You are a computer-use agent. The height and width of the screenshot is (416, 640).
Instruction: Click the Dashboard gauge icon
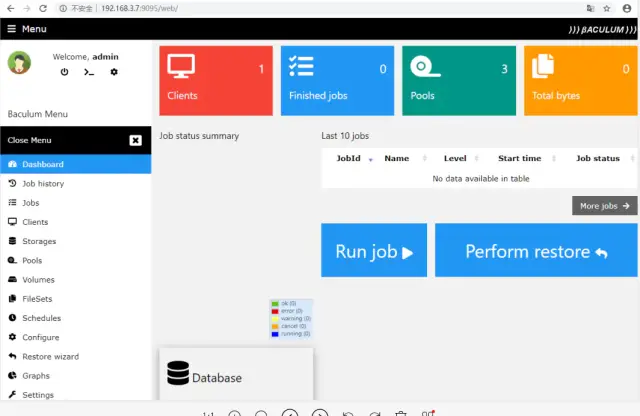pyautogui.click(x=12, y=164)
